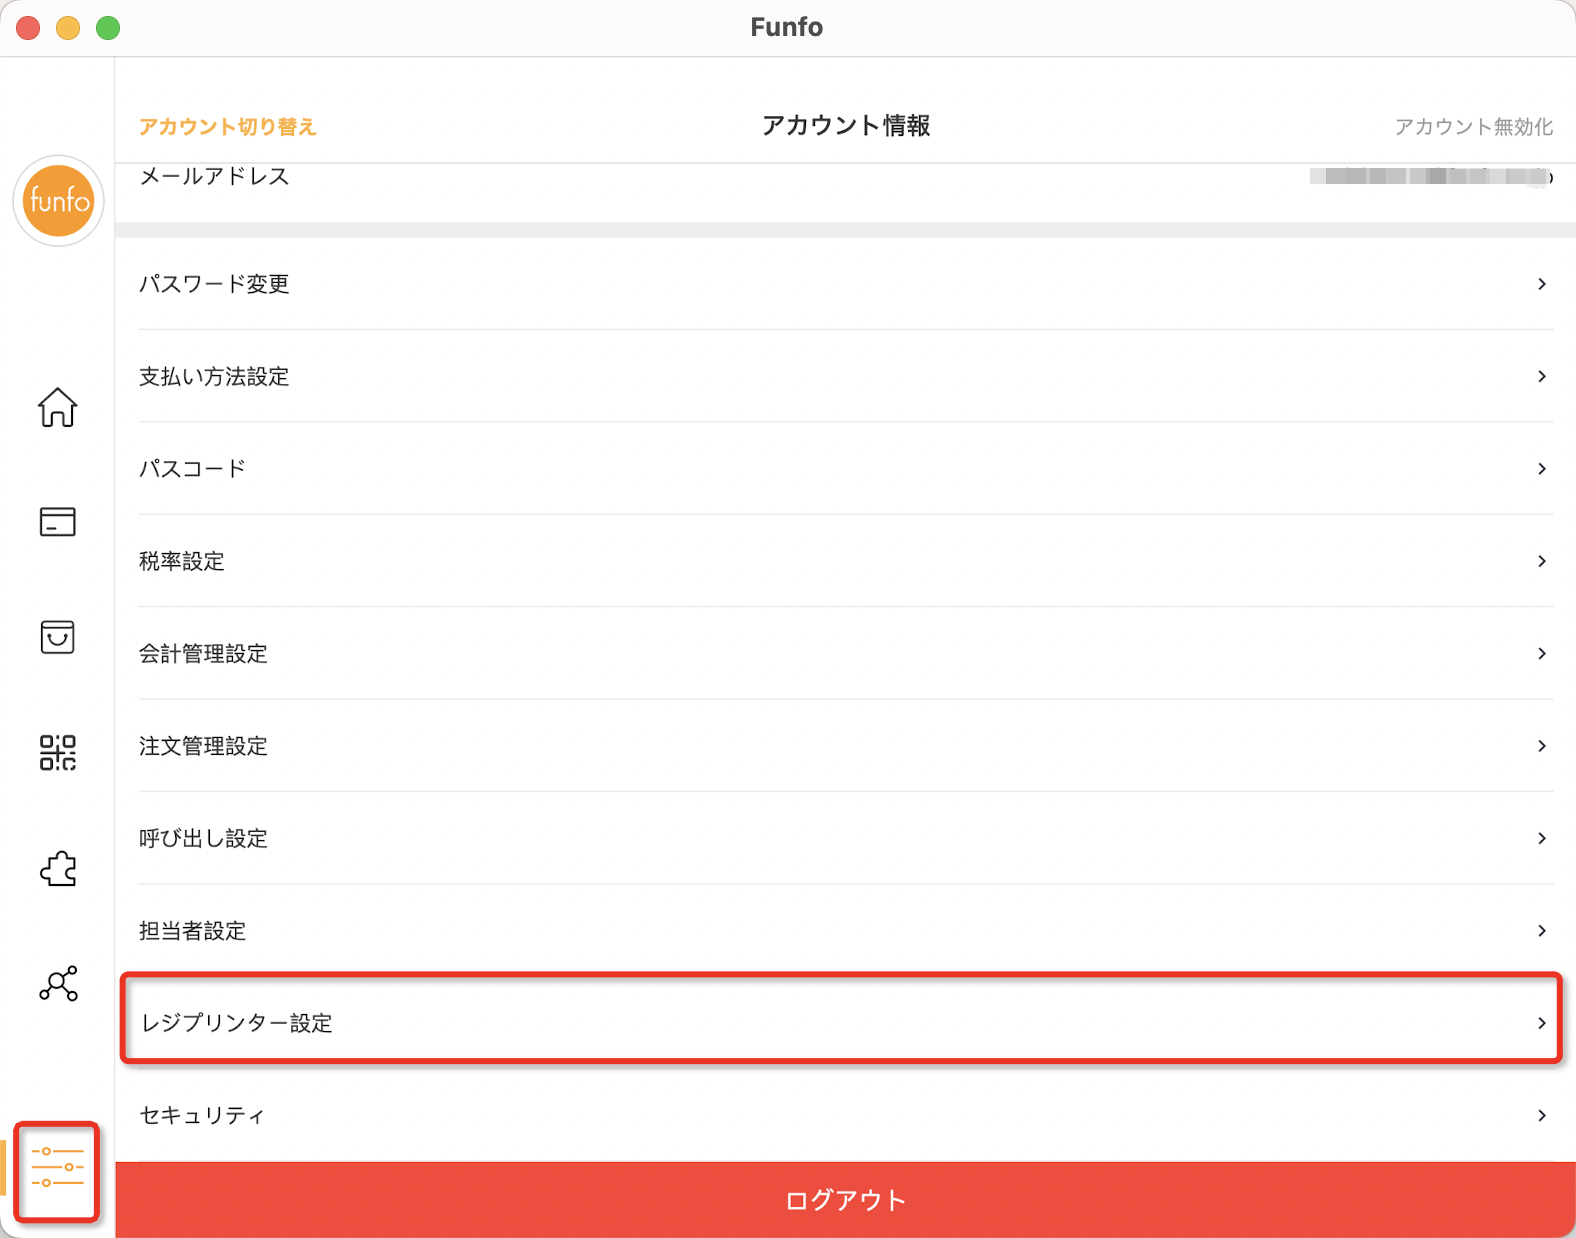Click chevron on パスワード変更 row
Viewport: 1576px width, 1238px height.
coord(1542,284)
